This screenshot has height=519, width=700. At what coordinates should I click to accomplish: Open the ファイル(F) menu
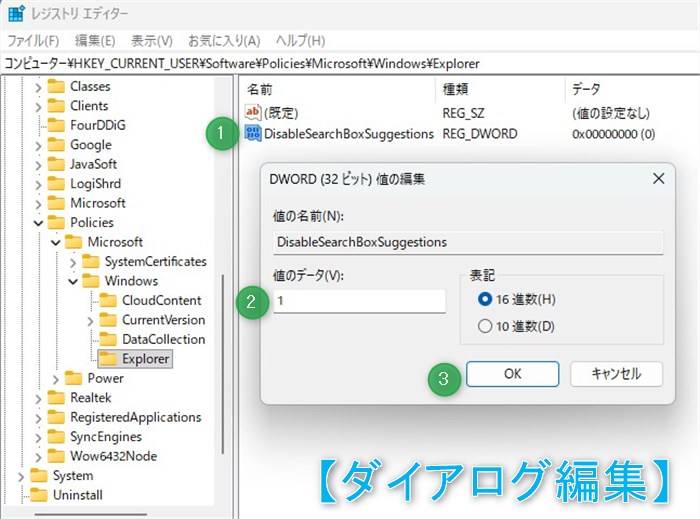click(33, 41)
